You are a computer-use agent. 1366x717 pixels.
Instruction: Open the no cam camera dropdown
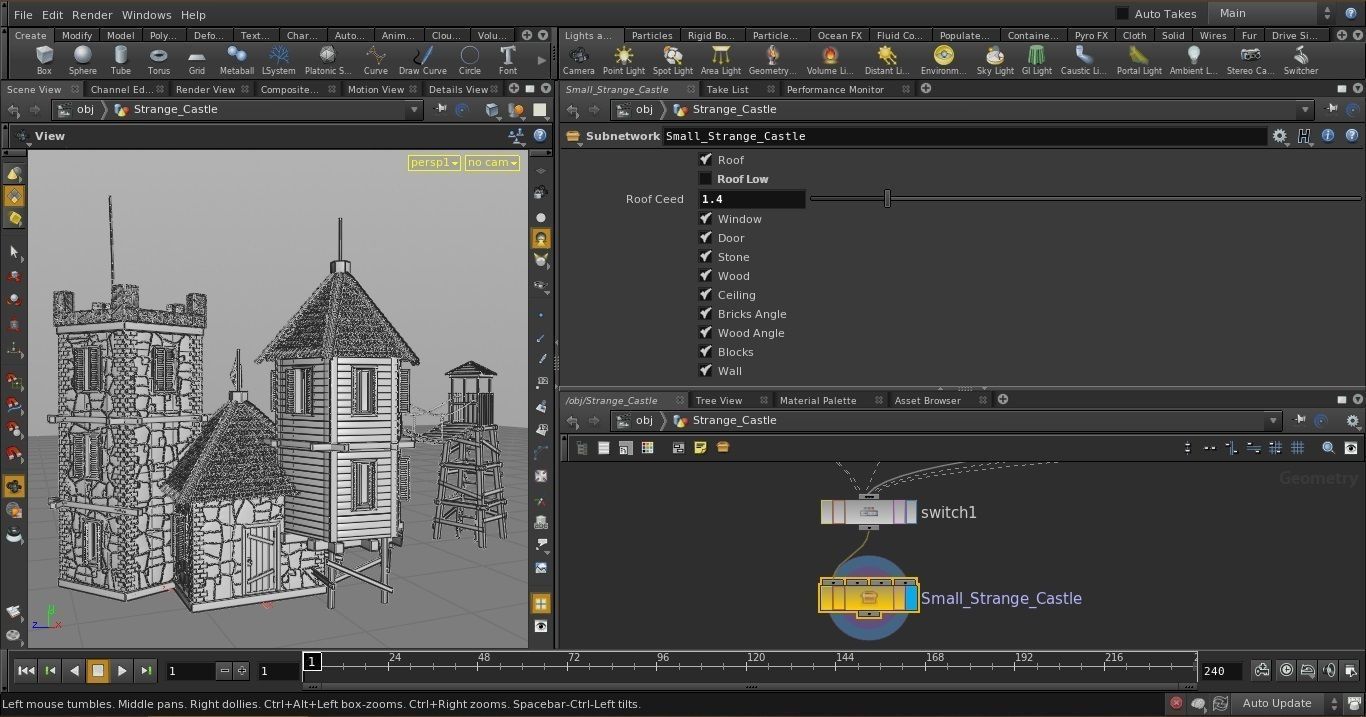point(492,162)
